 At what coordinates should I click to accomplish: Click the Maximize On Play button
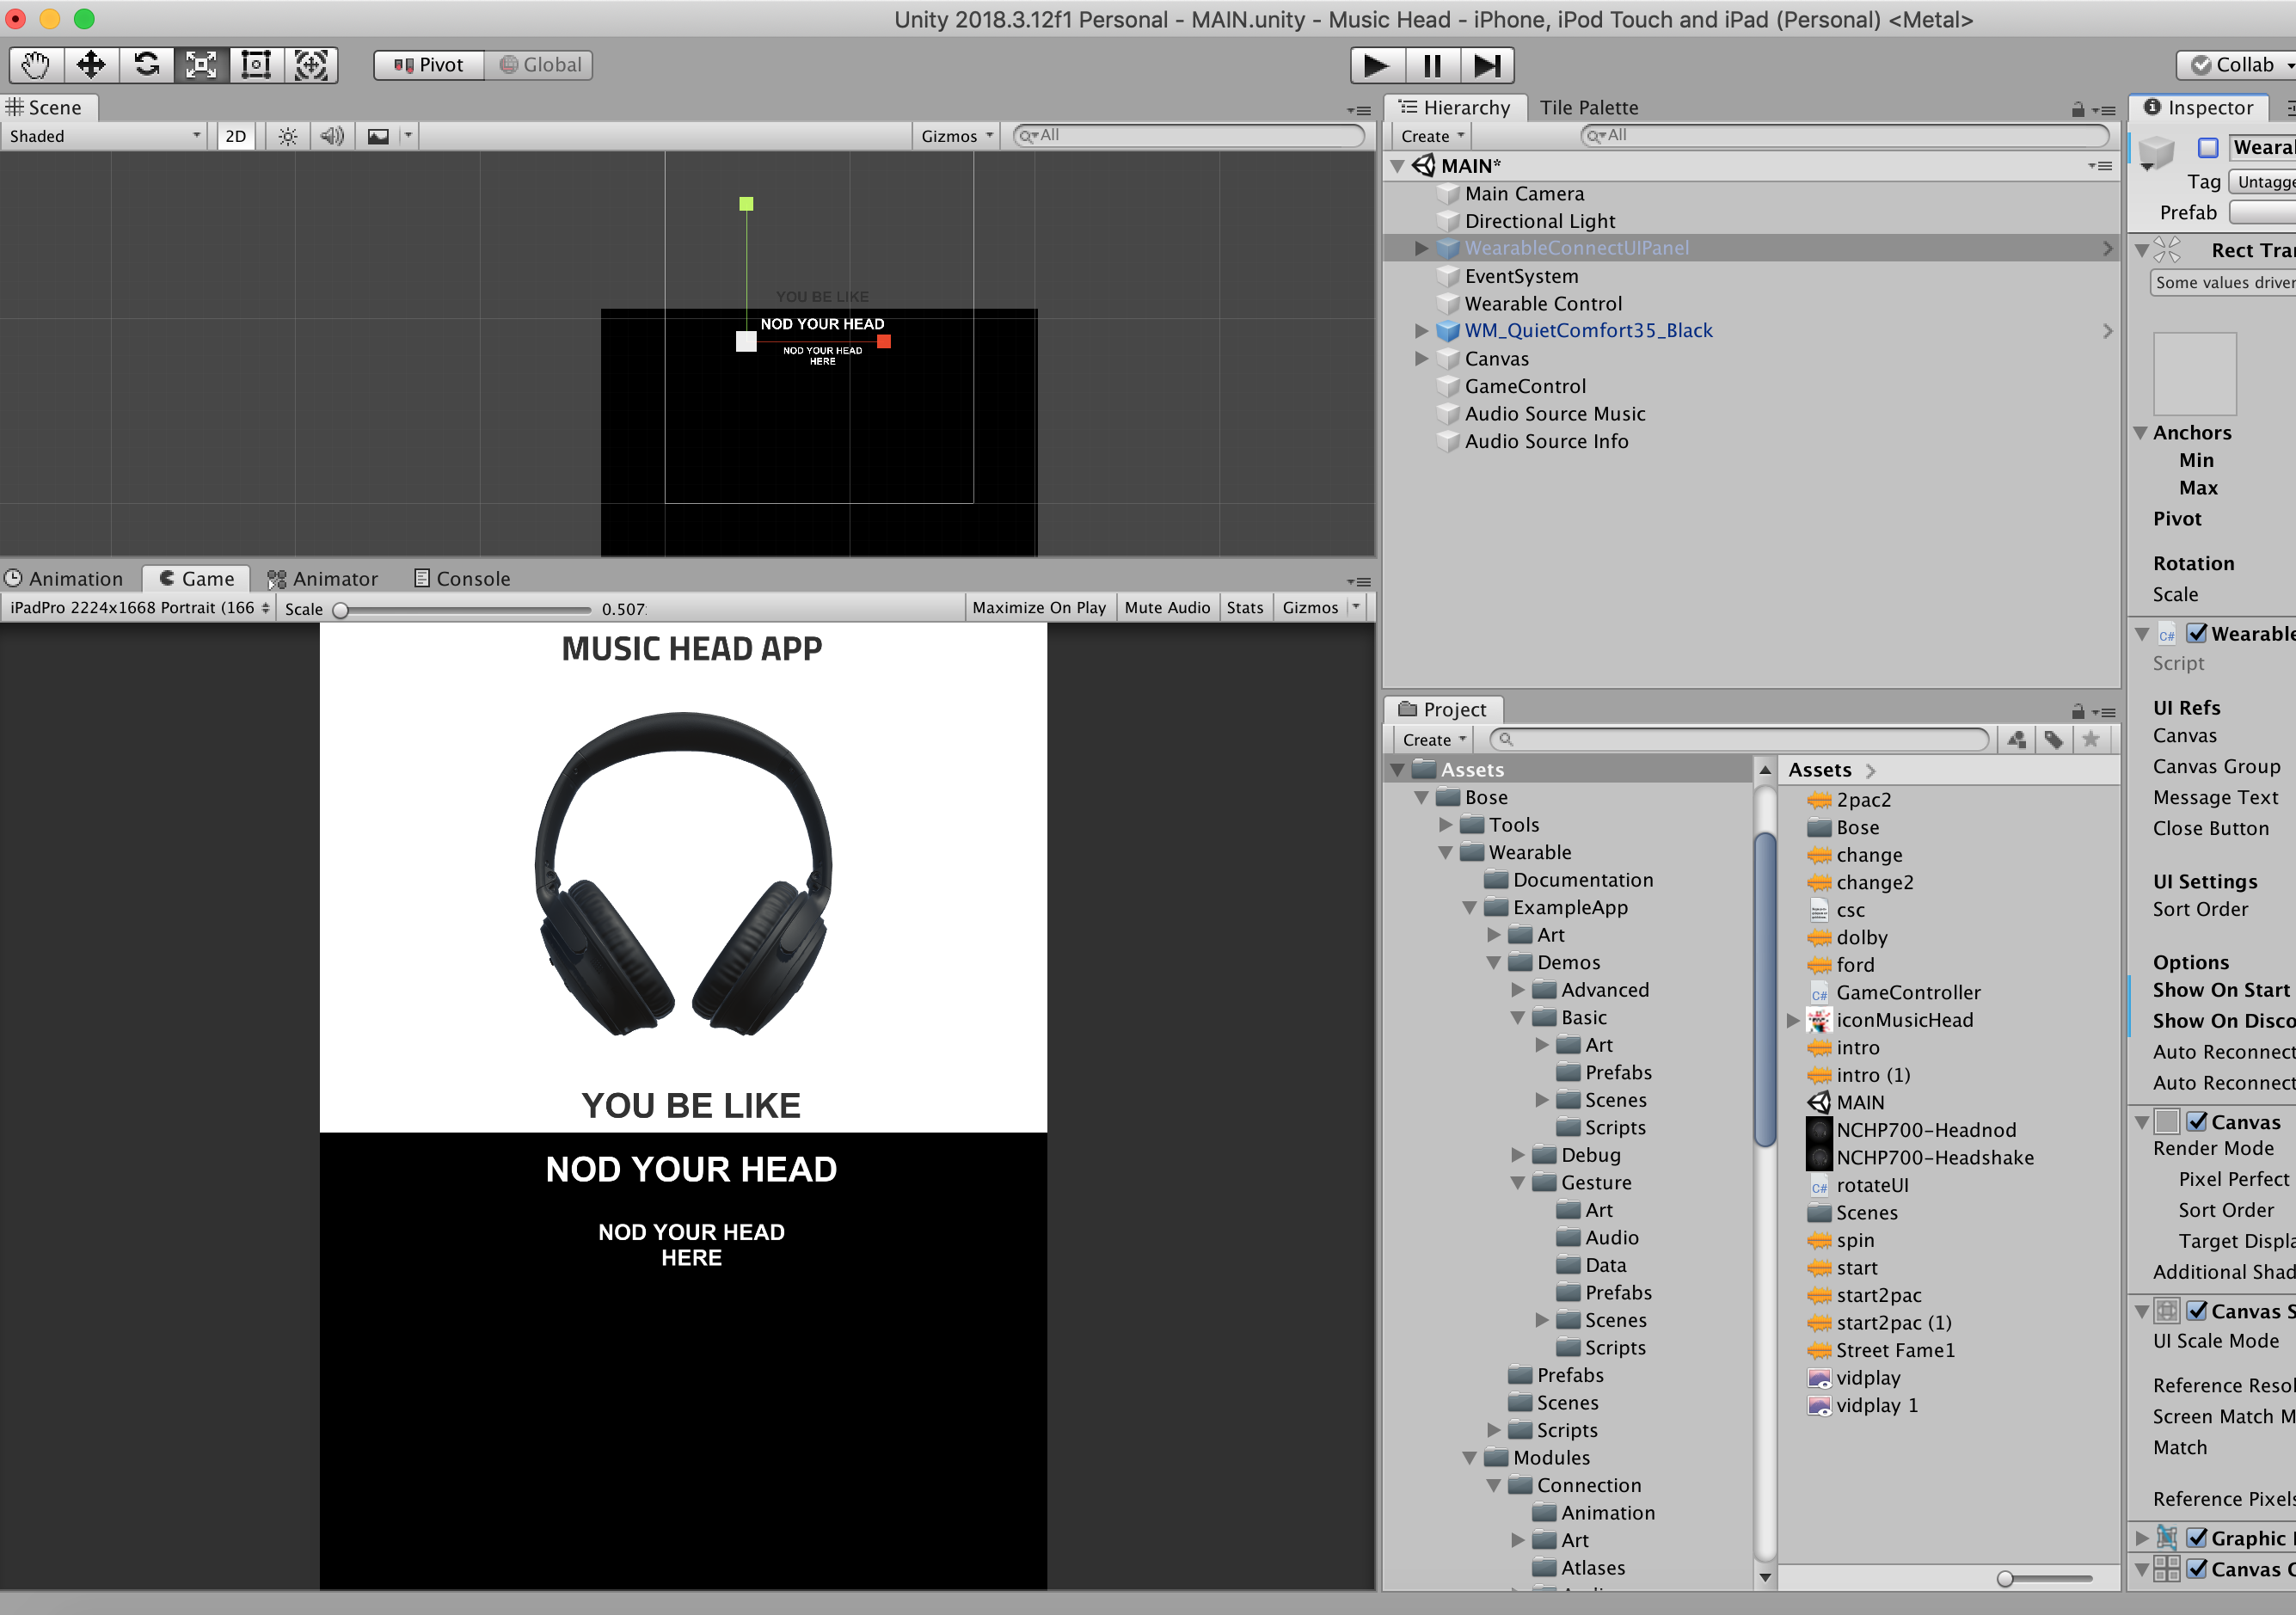pos(1038,607)
